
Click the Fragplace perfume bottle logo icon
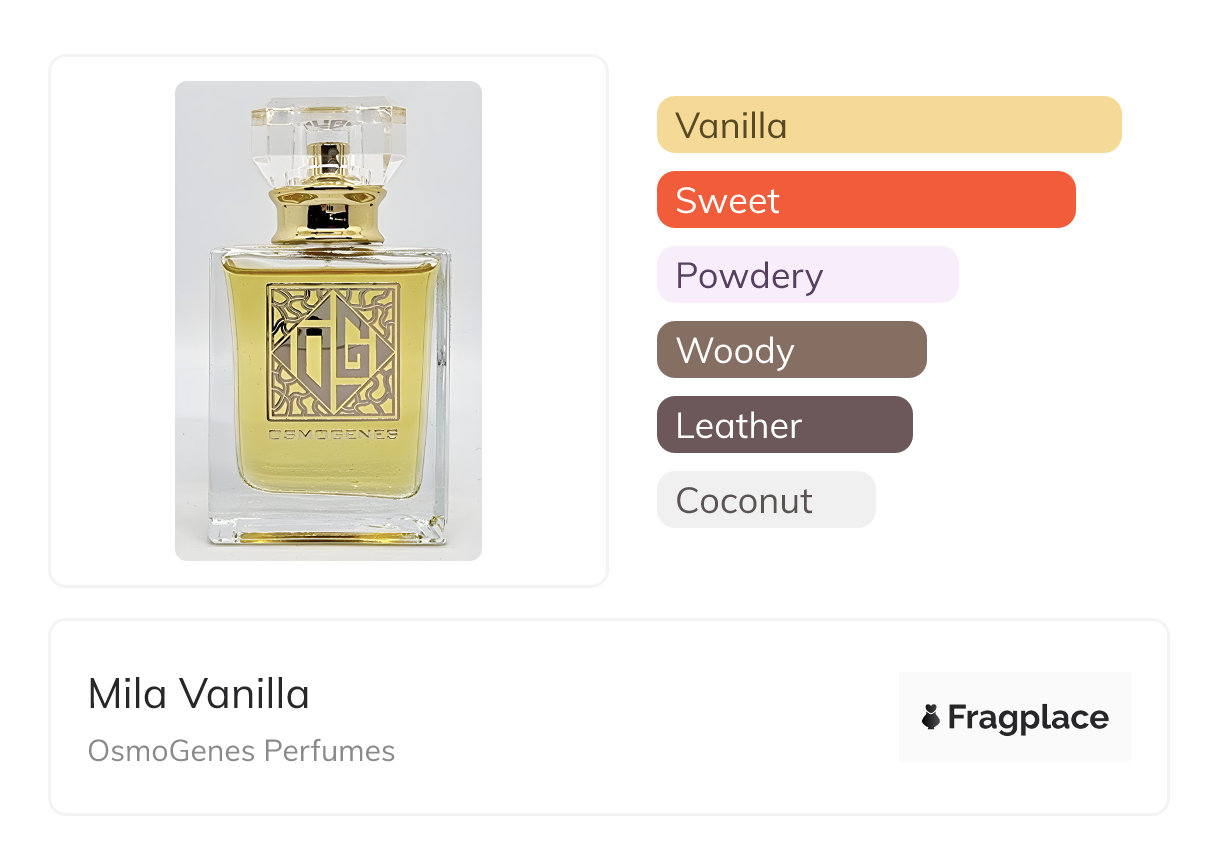click(x=931, y=717)
